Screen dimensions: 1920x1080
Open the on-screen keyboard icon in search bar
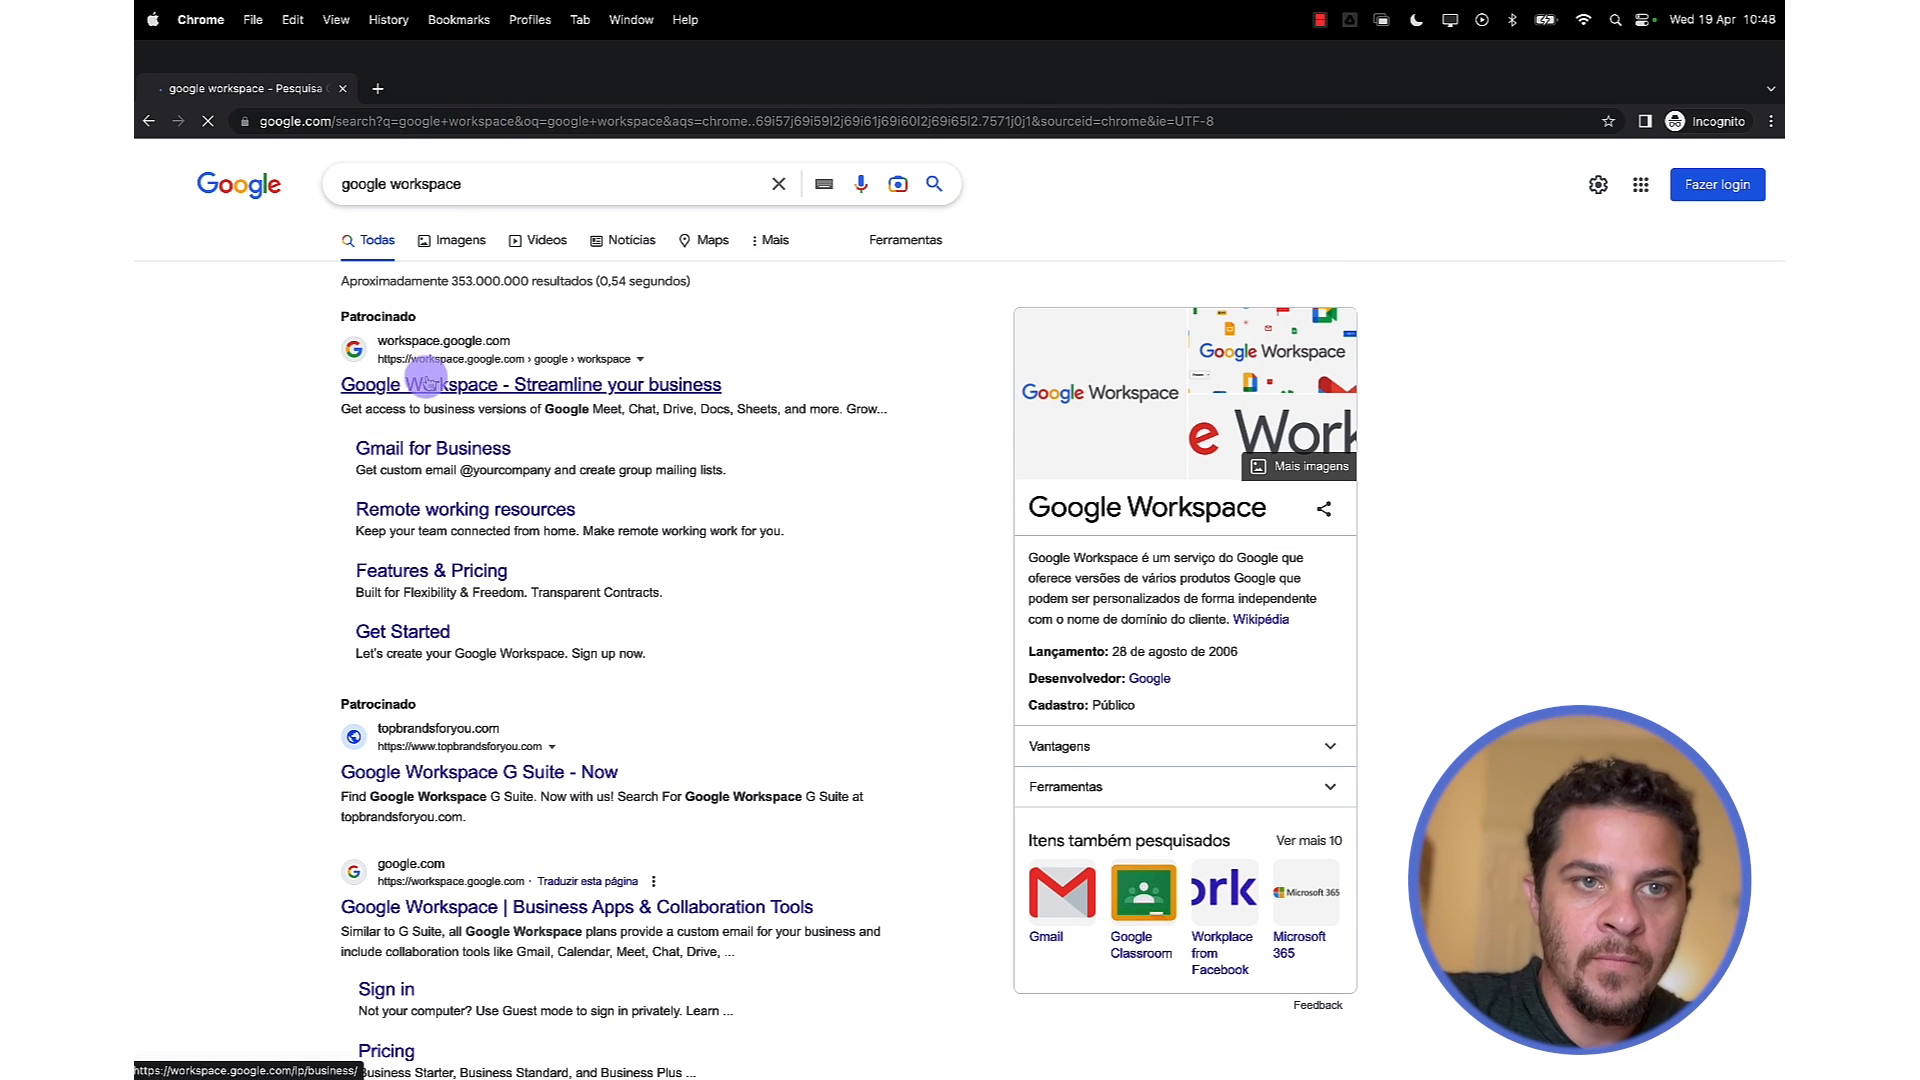coord(824,184)
